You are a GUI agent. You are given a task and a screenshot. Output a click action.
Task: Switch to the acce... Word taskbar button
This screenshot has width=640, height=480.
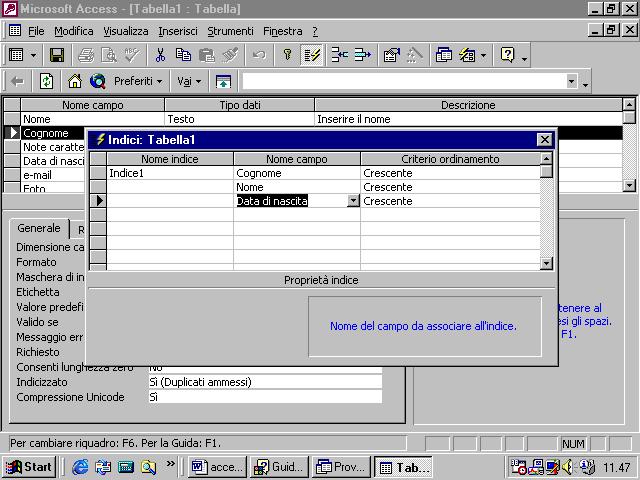217,467
